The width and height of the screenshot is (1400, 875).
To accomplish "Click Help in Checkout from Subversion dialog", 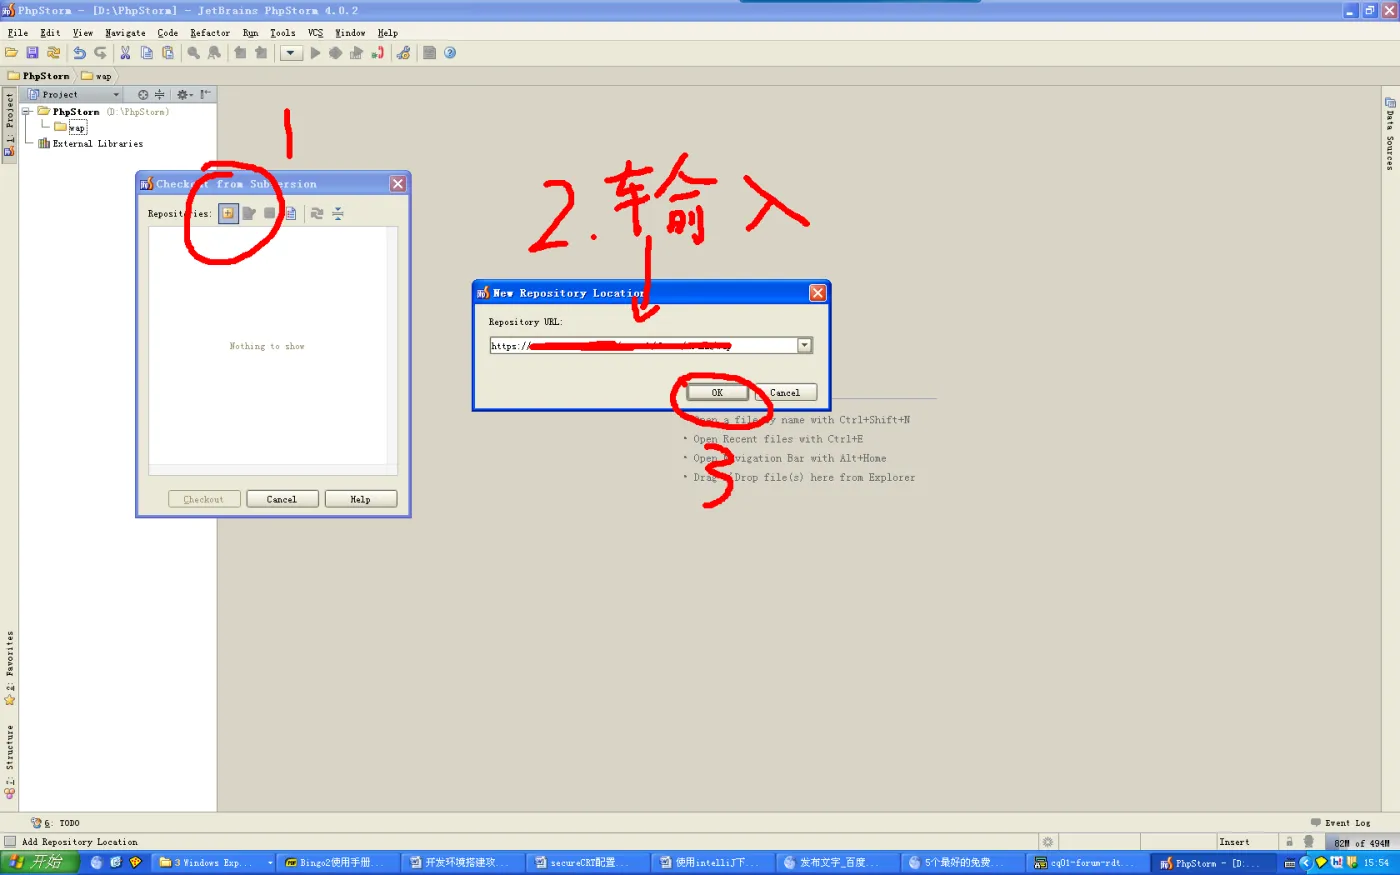I will point(361,499).
